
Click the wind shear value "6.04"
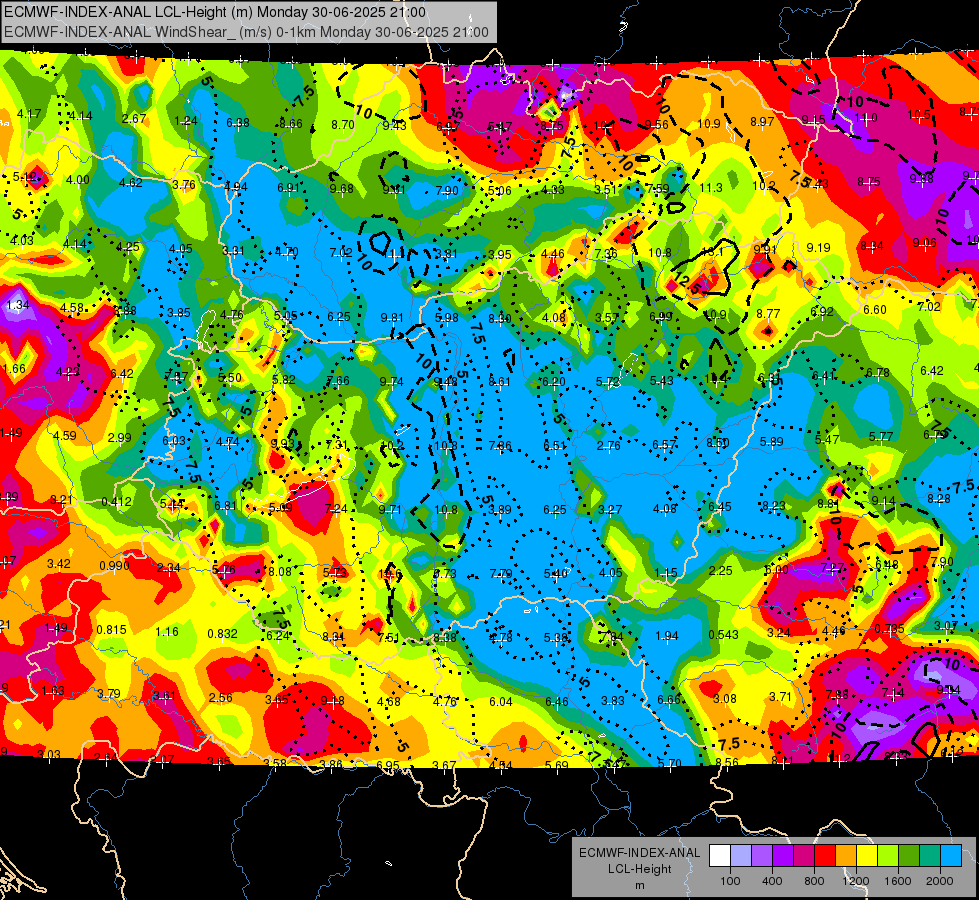501,702
